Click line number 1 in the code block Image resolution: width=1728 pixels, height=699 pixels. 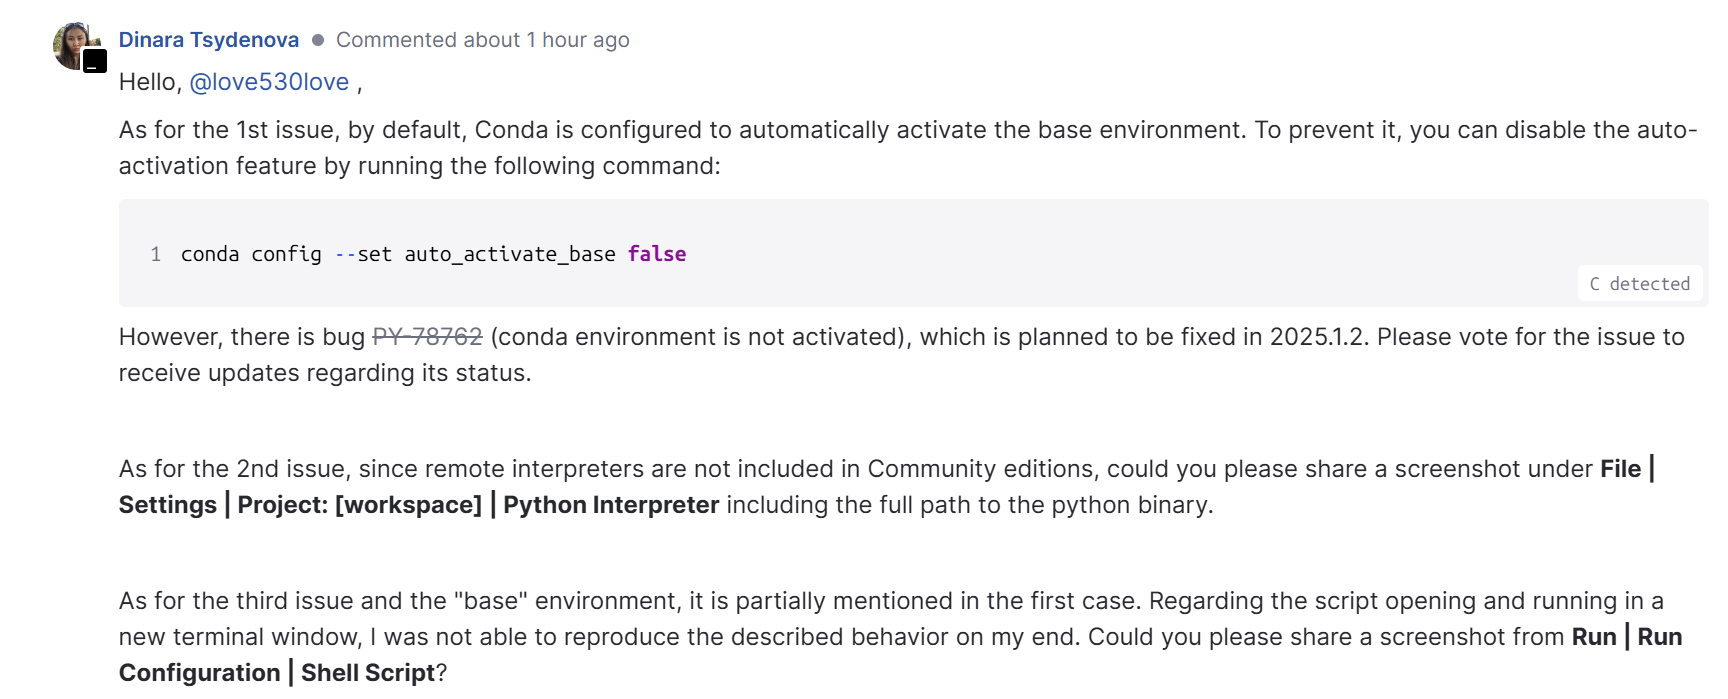coord(156,254)
